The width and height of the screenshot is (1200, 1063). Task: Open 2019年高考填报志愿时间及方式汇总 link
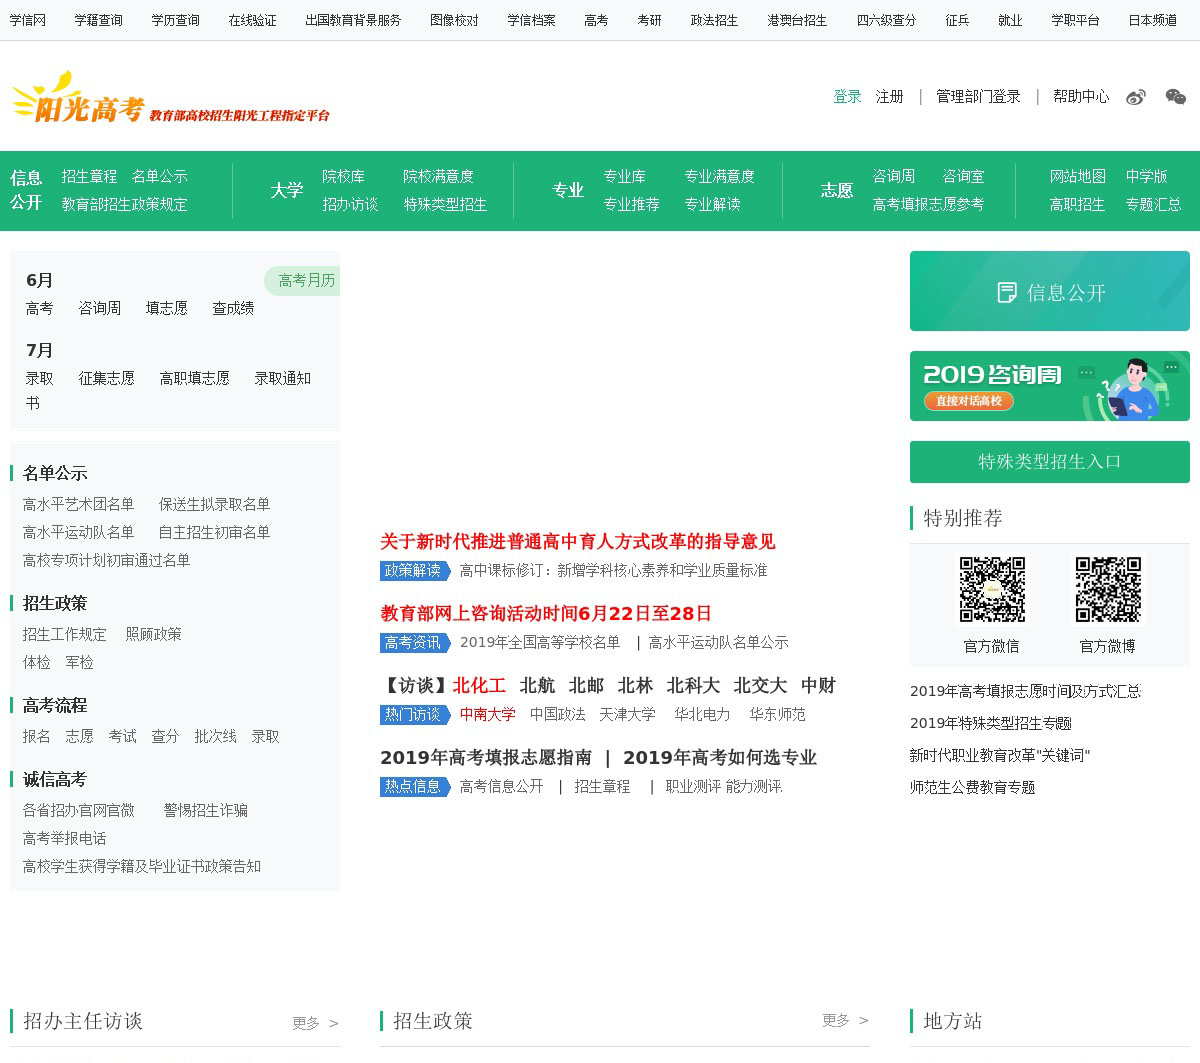(x=1025, y=691)
